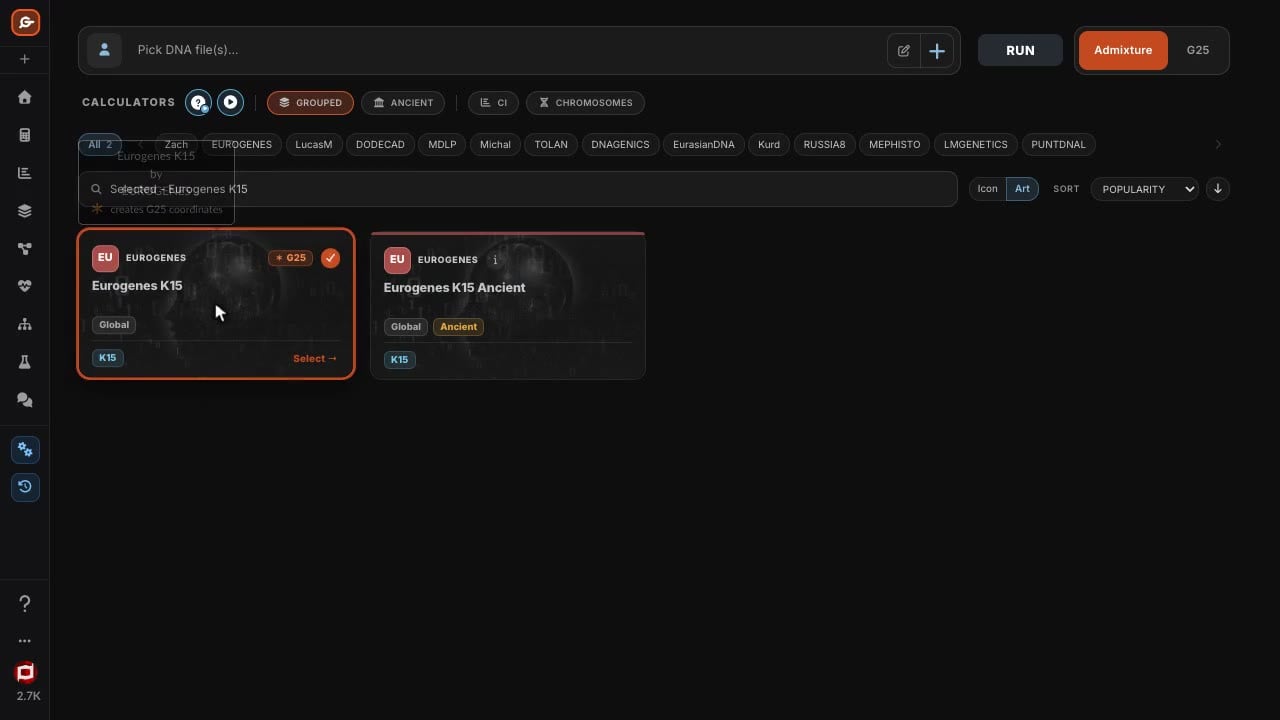Image resolution: width=1280 pixels, height=720 pixels.
Task: Open the calculator icon in sidebar
Action: (25, 135)
